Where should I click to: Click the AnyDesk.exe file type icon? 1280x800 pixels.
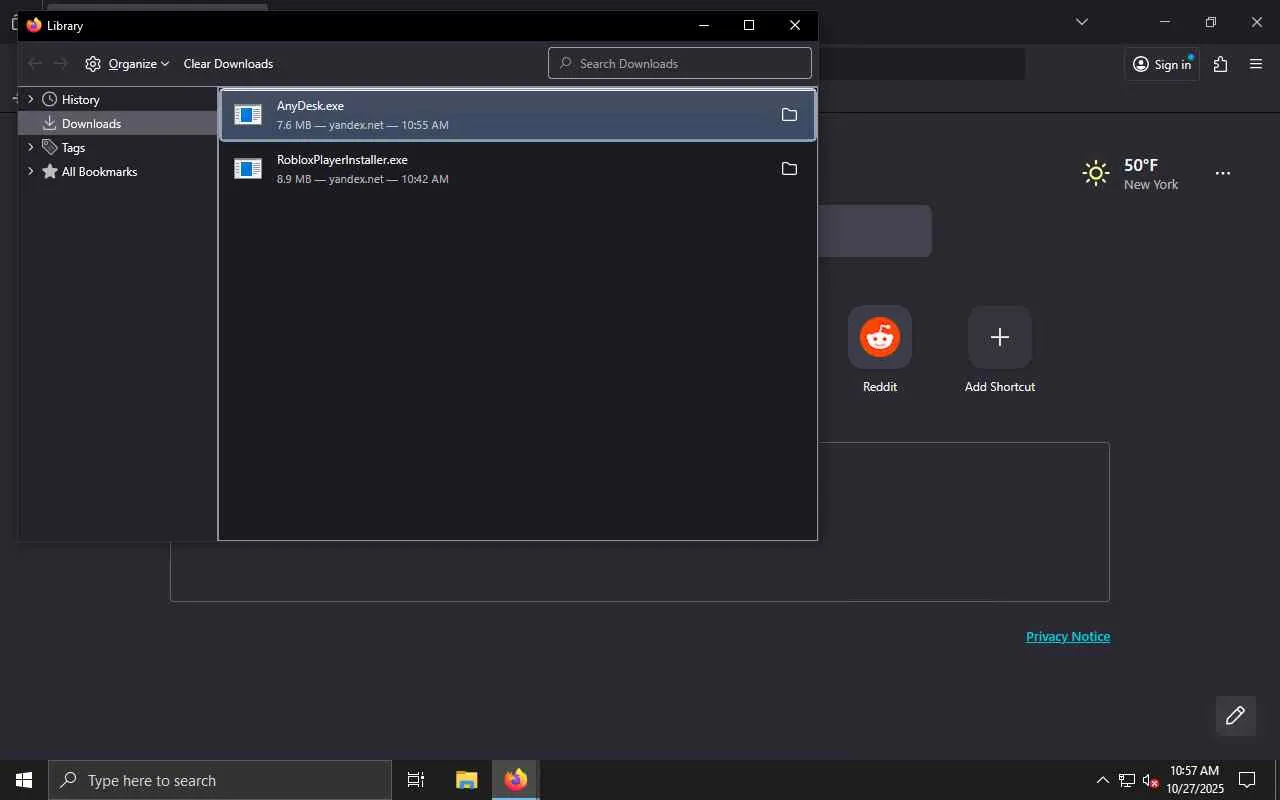pyautogui.click(x=248, y=115)
